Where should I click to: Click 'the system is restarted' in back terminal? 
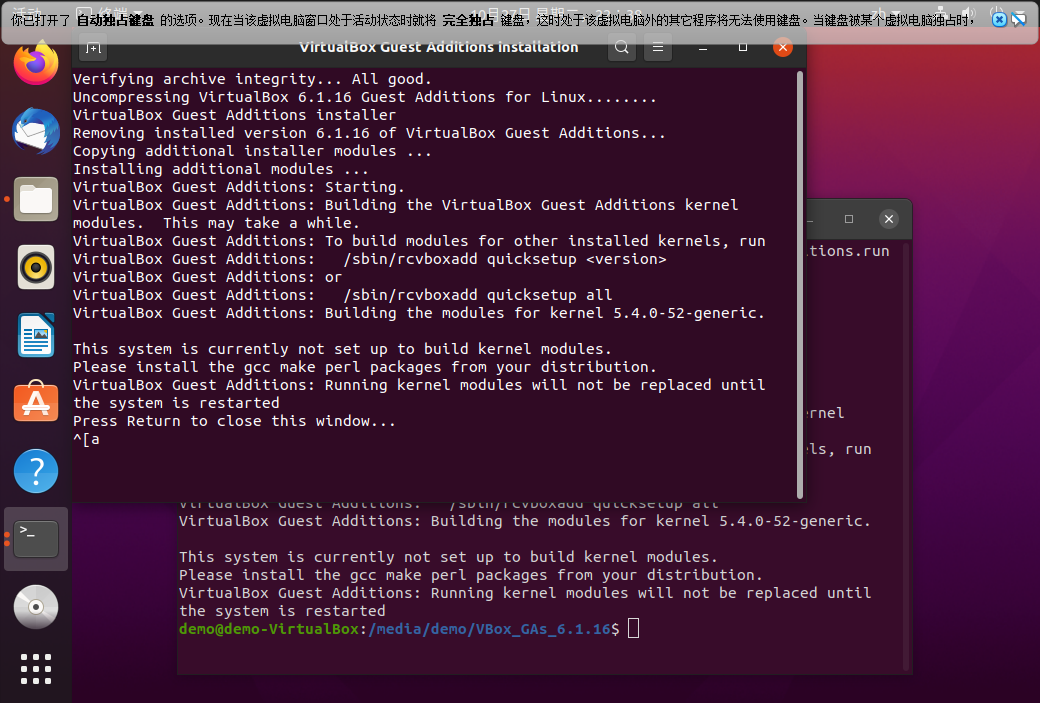pos(282,611)
